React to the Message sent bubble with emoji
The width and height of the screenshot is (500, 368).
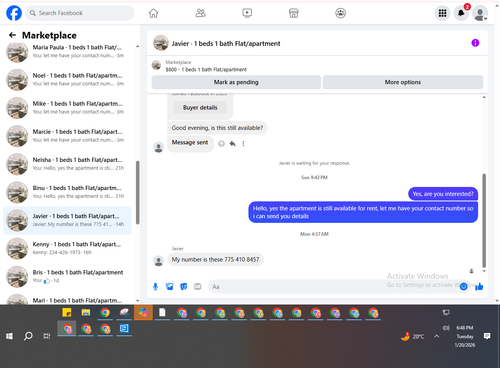tap(221, 144)
